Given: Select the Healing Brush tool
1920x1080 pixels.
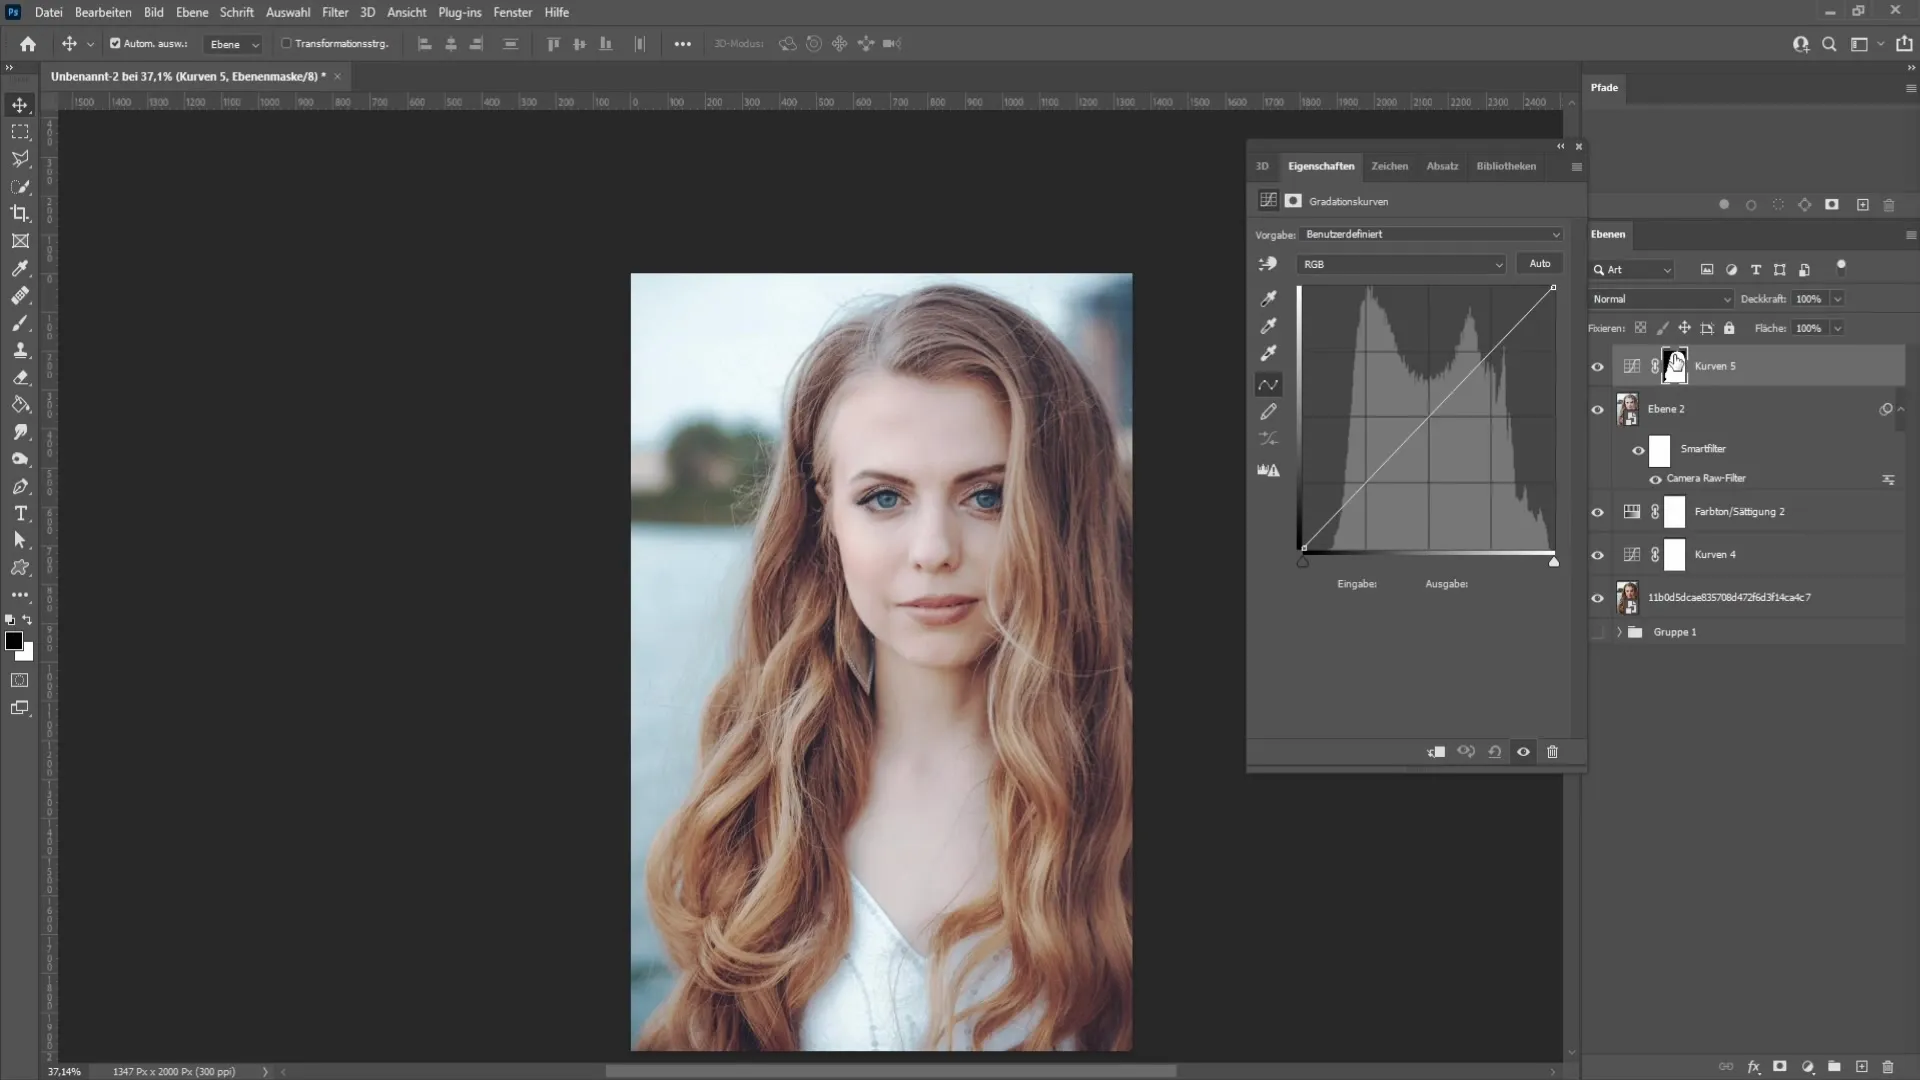Looking at the screenshot, I should 20,295.
